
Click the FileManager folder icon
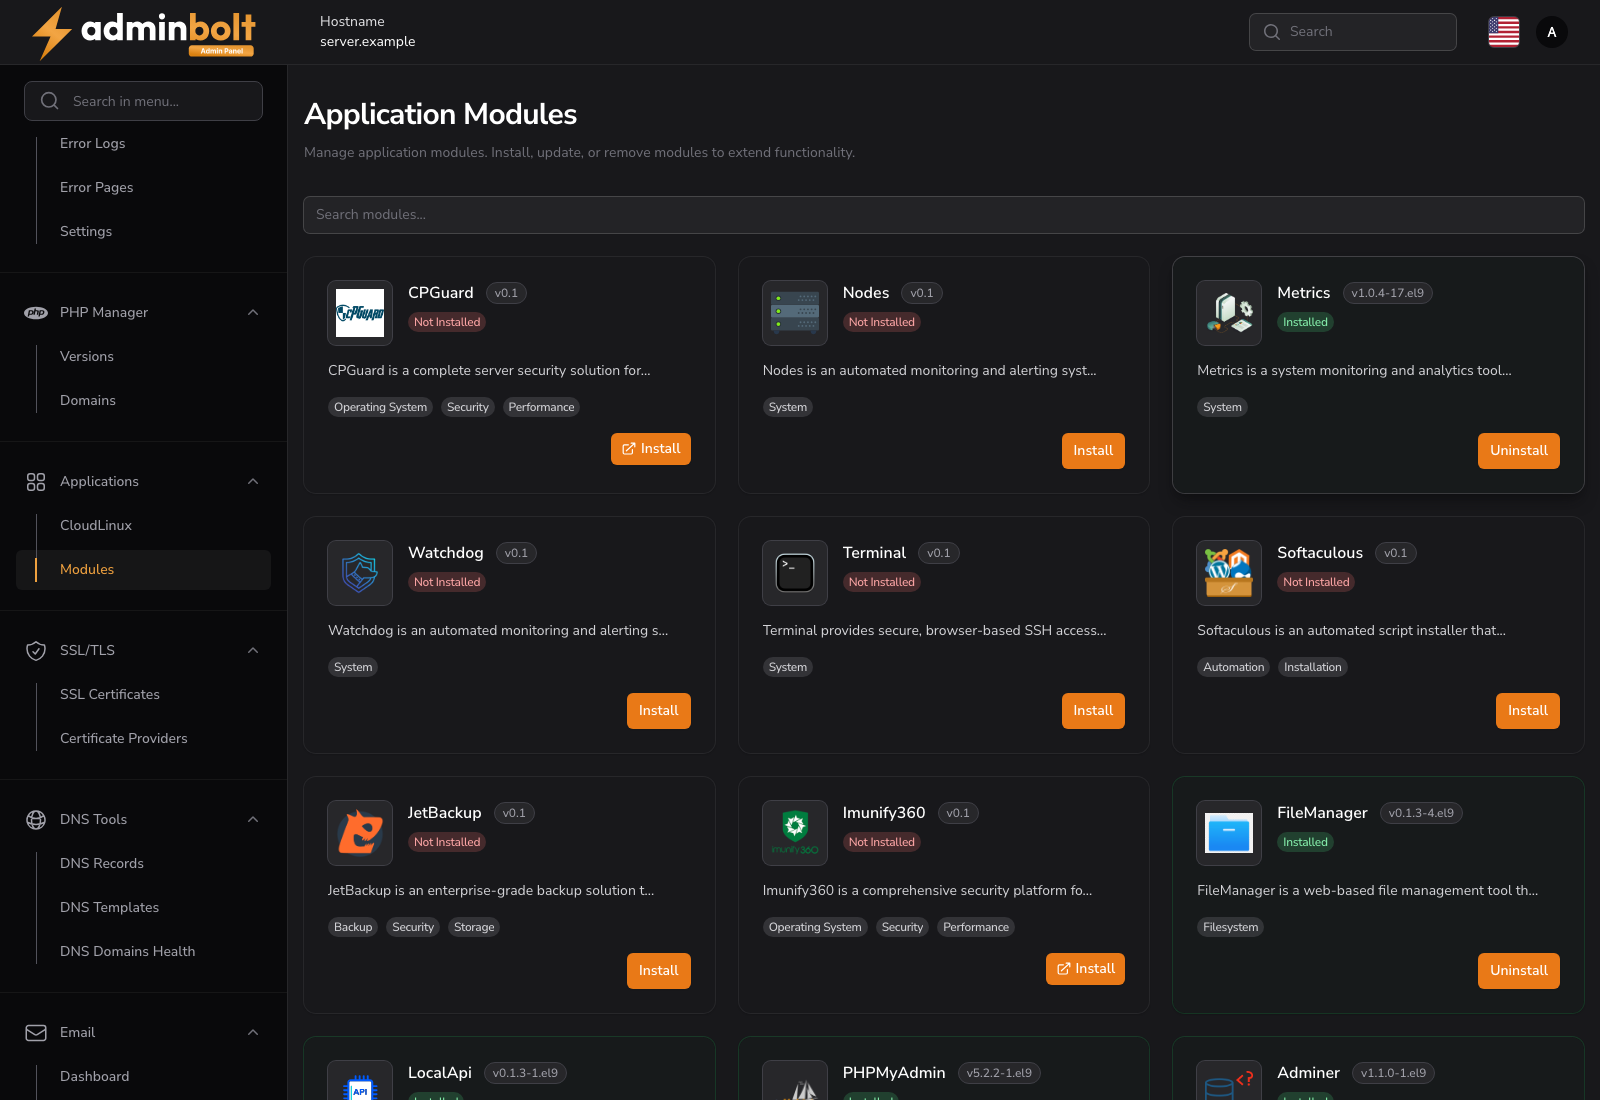tap(1229, 833)
